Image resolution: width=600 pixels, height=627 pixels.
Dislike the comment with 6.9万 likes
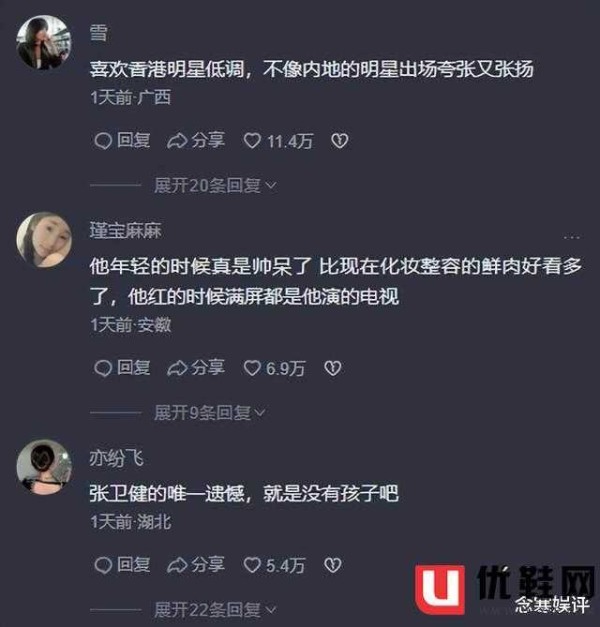click(x=332, y=368)
